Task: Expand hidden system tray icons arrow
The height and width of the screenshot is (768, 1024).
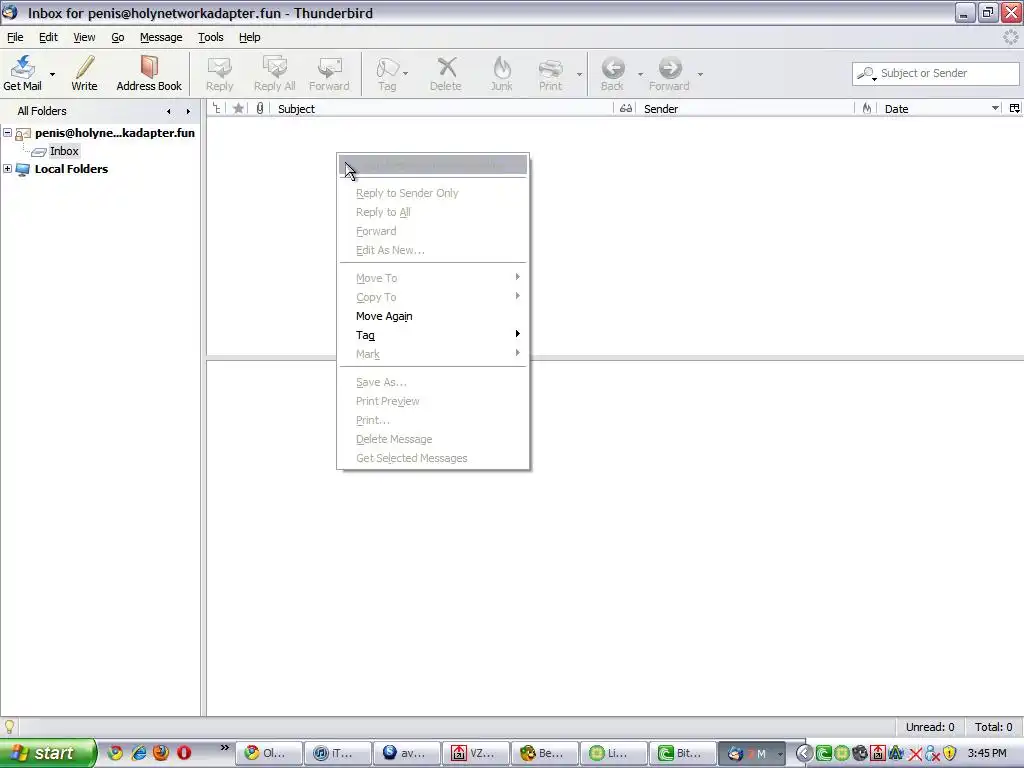Action: tap(803, 753)
